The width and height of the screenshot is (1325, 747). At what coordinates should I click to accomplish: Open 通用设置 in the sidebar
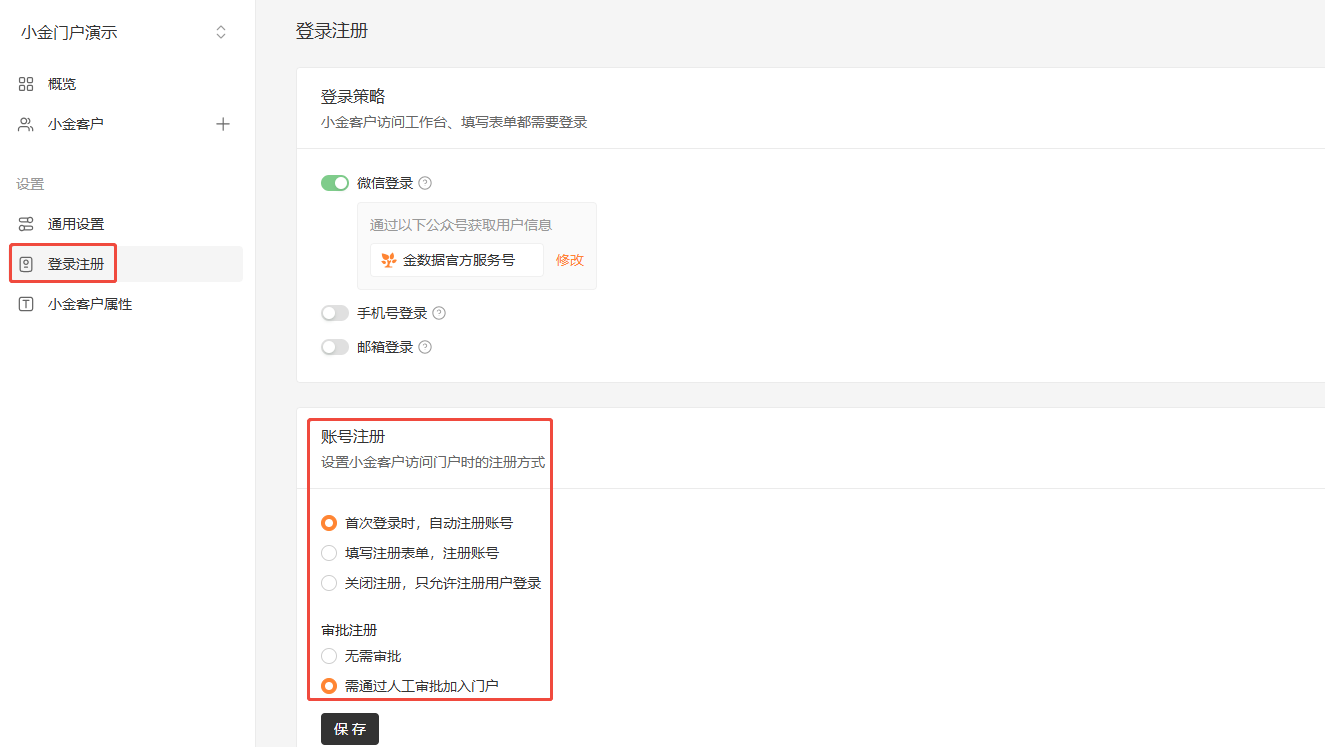coord(76,224)
